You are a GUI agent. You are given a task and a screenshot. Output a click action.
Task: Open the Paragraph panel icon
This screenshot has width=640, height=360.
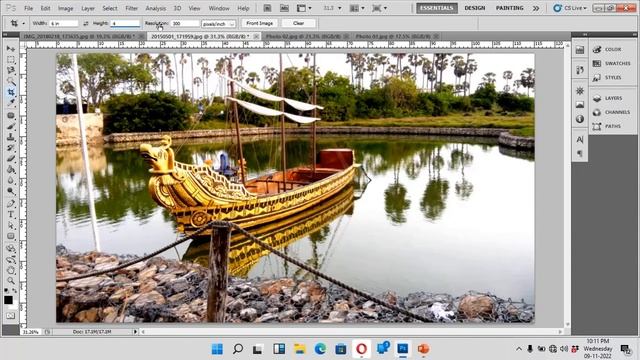(580, 153)
